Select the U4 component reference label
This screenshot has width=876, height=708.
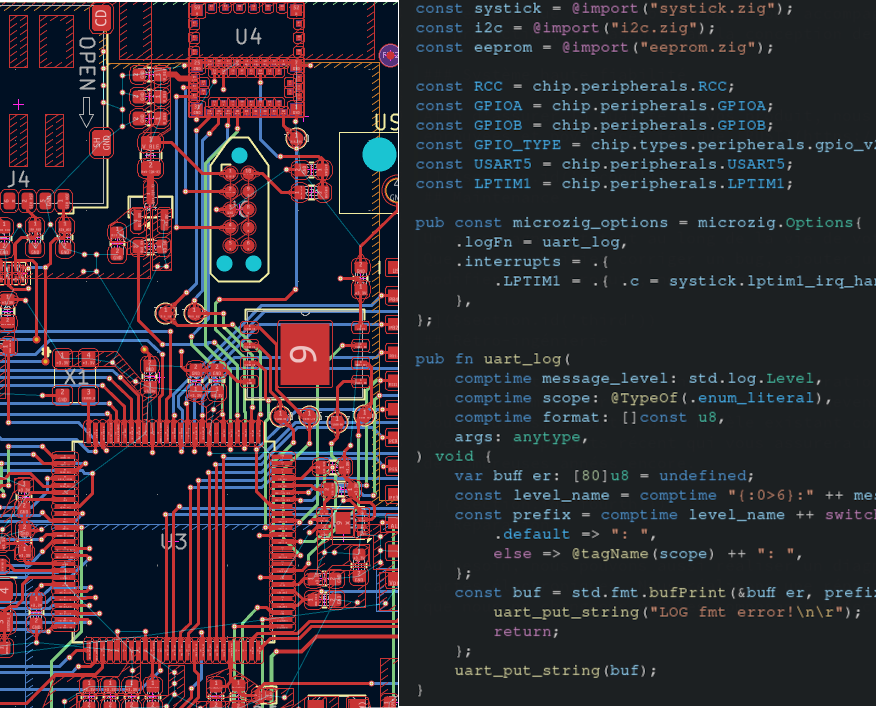[248, 37]
